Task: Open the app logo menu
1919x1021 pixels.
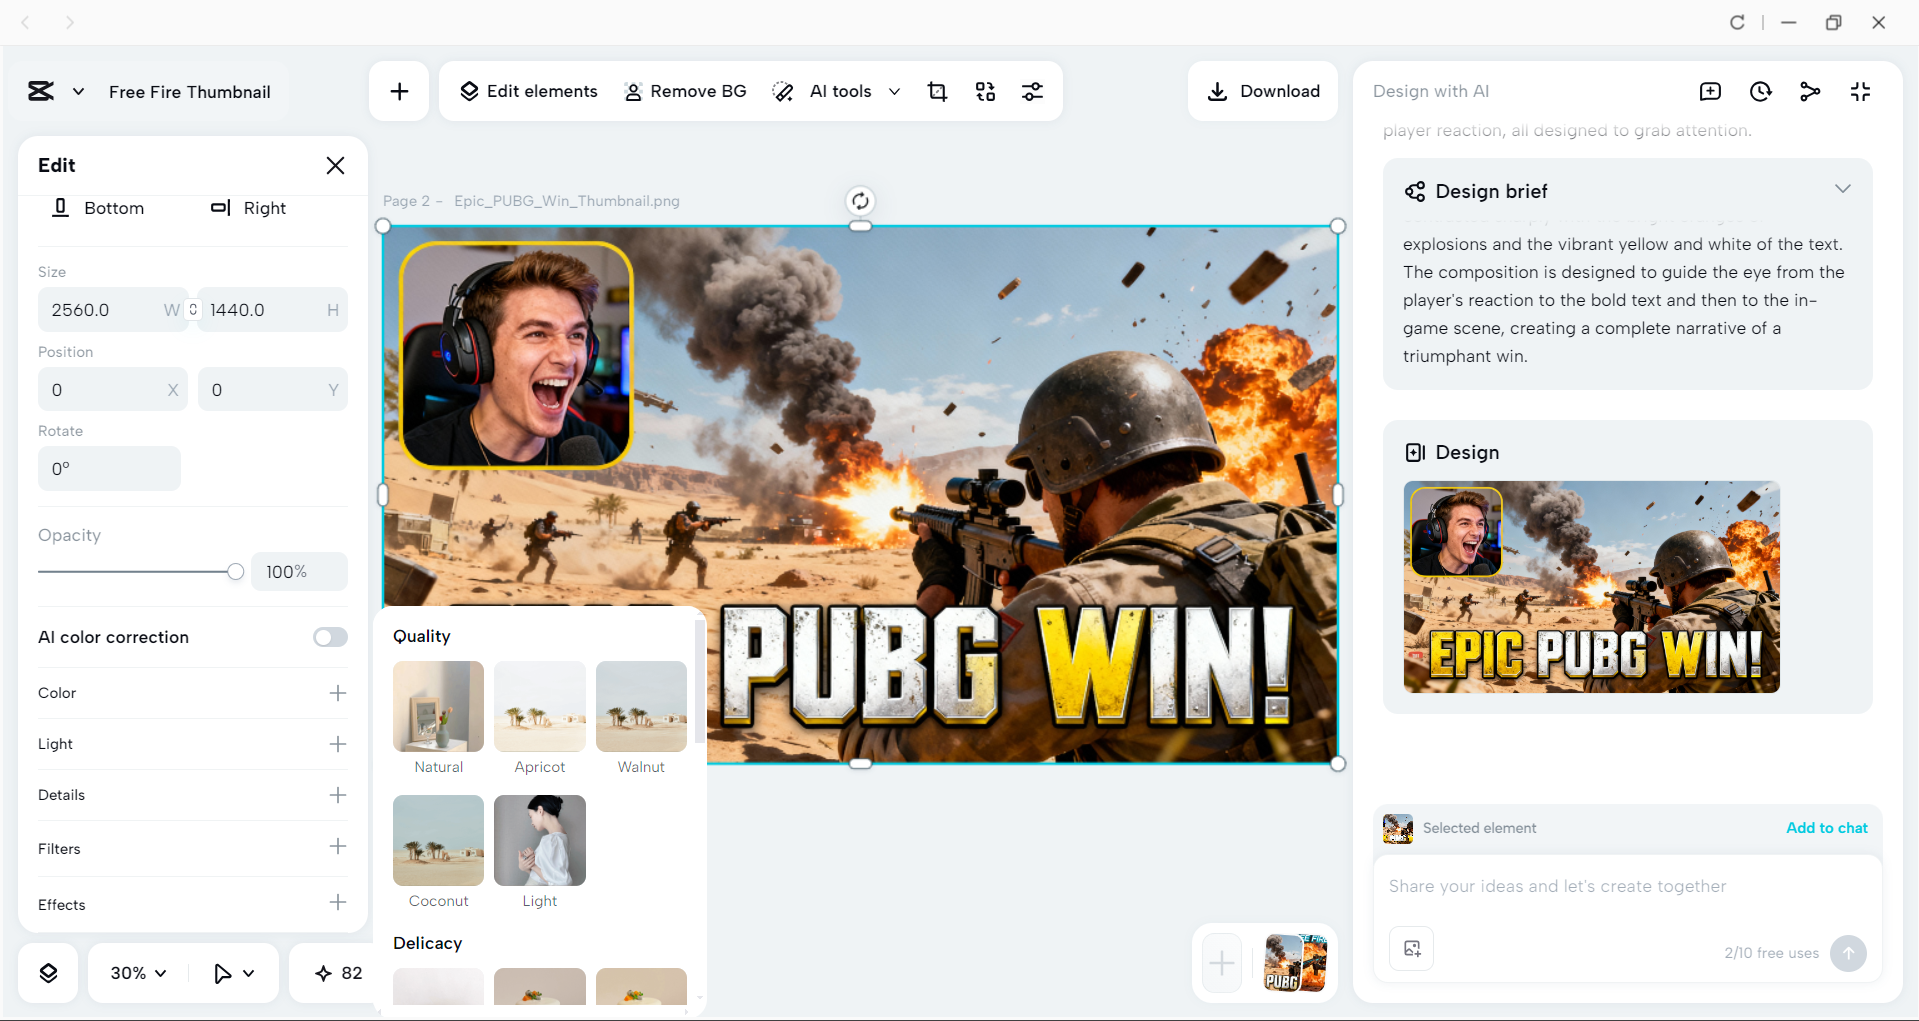Action: tap(41, 91)
